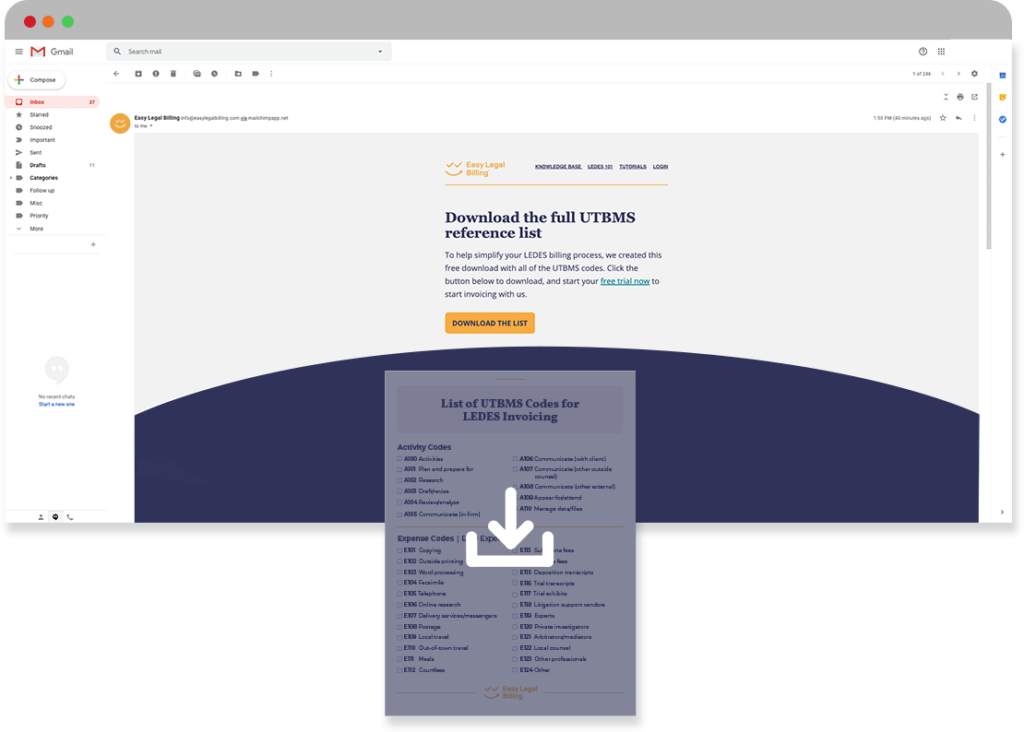Click the 'free trial now' link
The width and height of the screenshot is (1024, 732).
(x=625, y=281)
